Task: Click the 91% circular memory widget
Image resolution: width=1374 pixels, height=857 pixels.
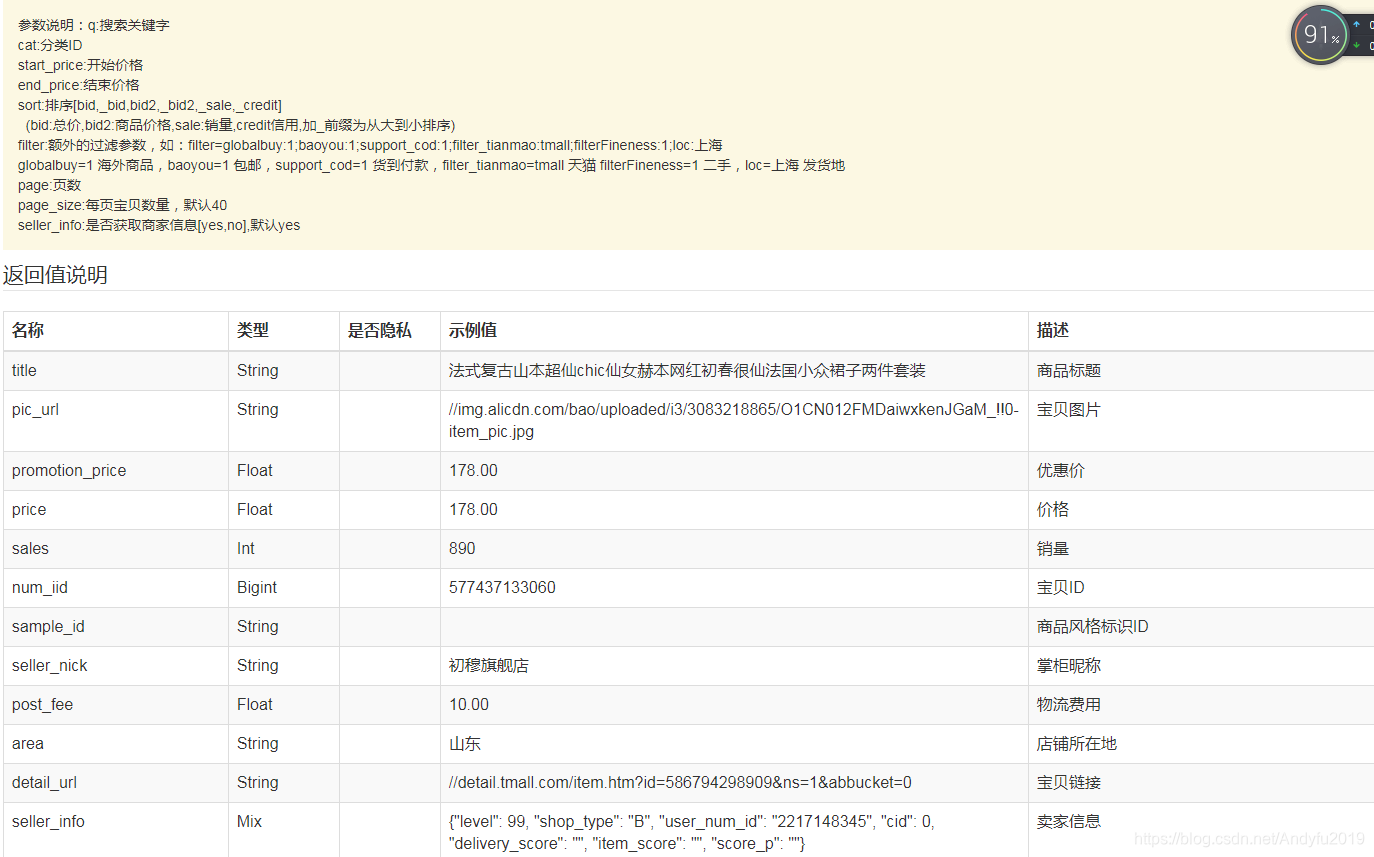Action: coord(1321,35)
